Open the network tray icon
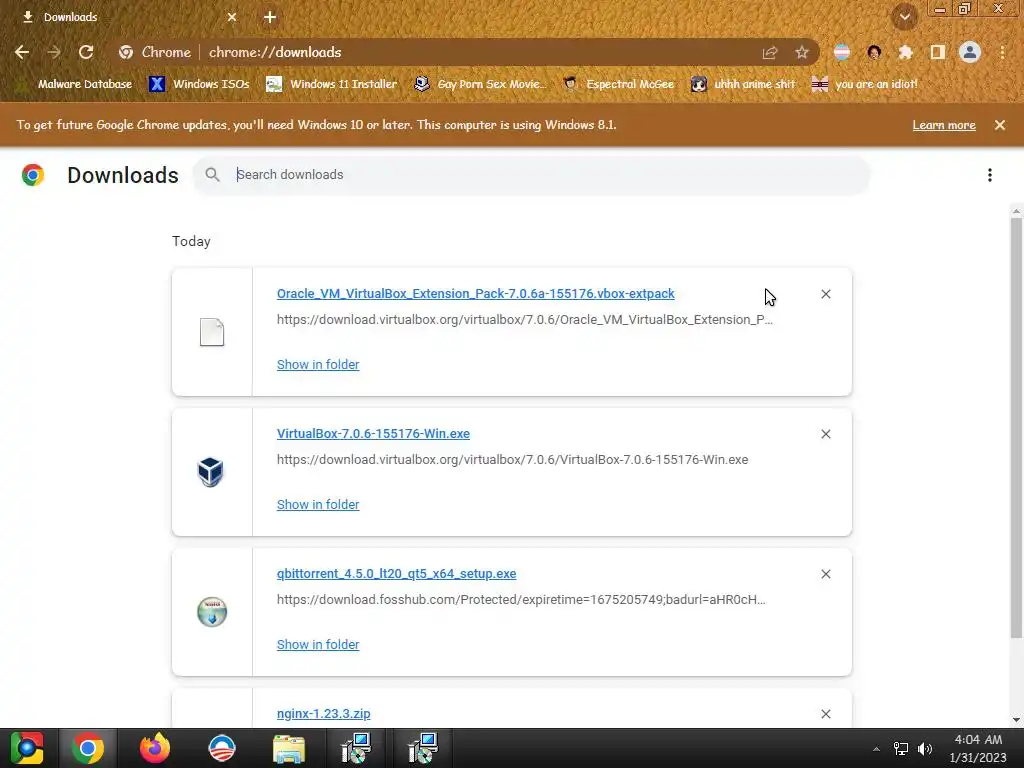Image resolution: width=1024 pixels, height=768 pixels. [x=901, y=749]
